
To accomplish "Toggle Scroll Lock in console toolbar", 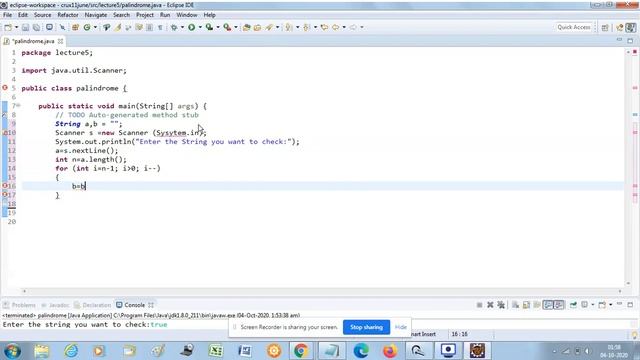I will click(x=526, y=305).
